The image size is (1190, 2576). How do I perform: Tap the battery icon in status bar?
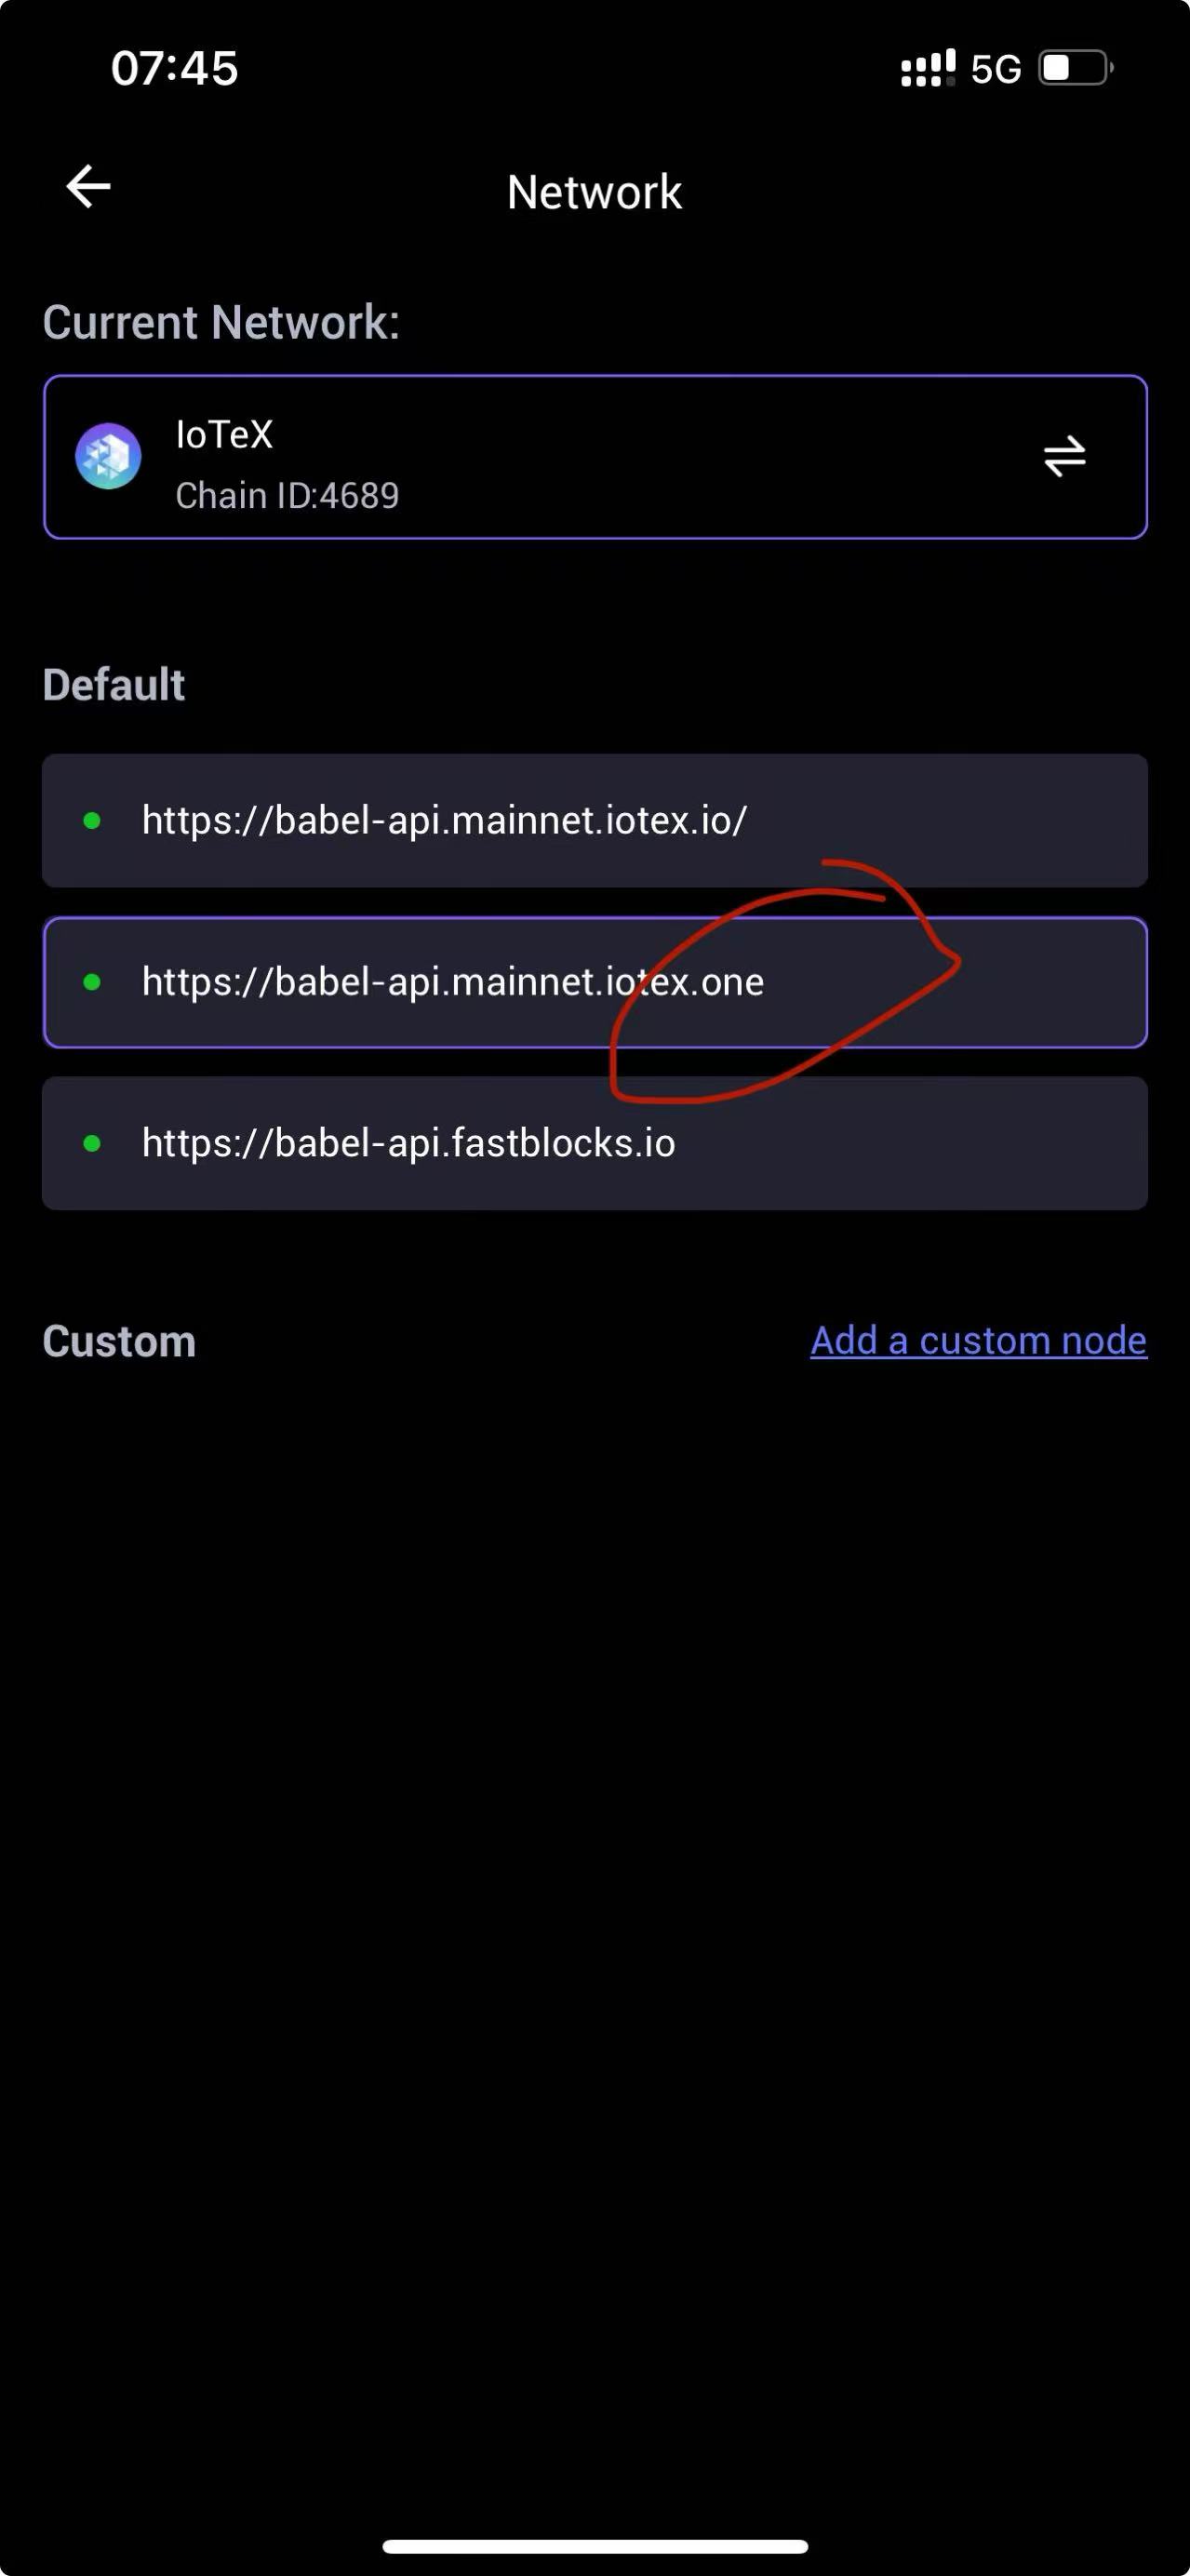point(1076,68)
